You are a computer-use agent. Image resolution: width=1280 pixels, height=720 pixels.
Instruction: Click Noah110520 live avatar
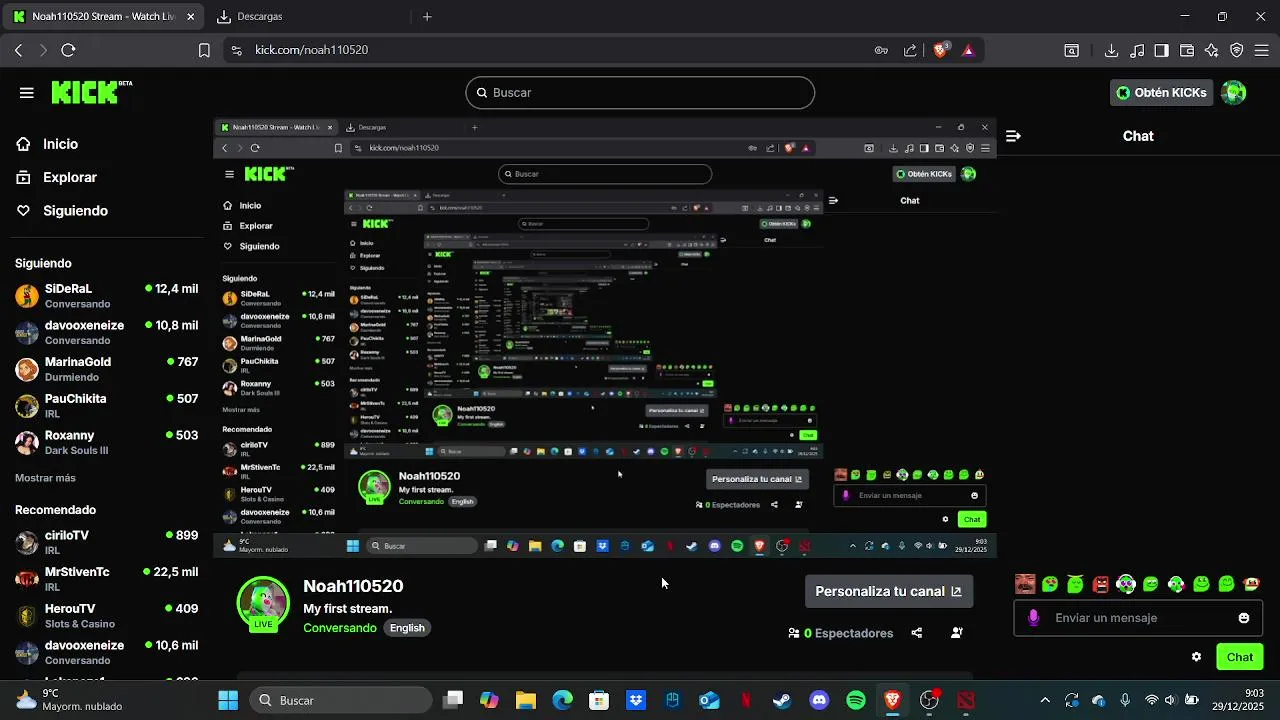[263, 603]
